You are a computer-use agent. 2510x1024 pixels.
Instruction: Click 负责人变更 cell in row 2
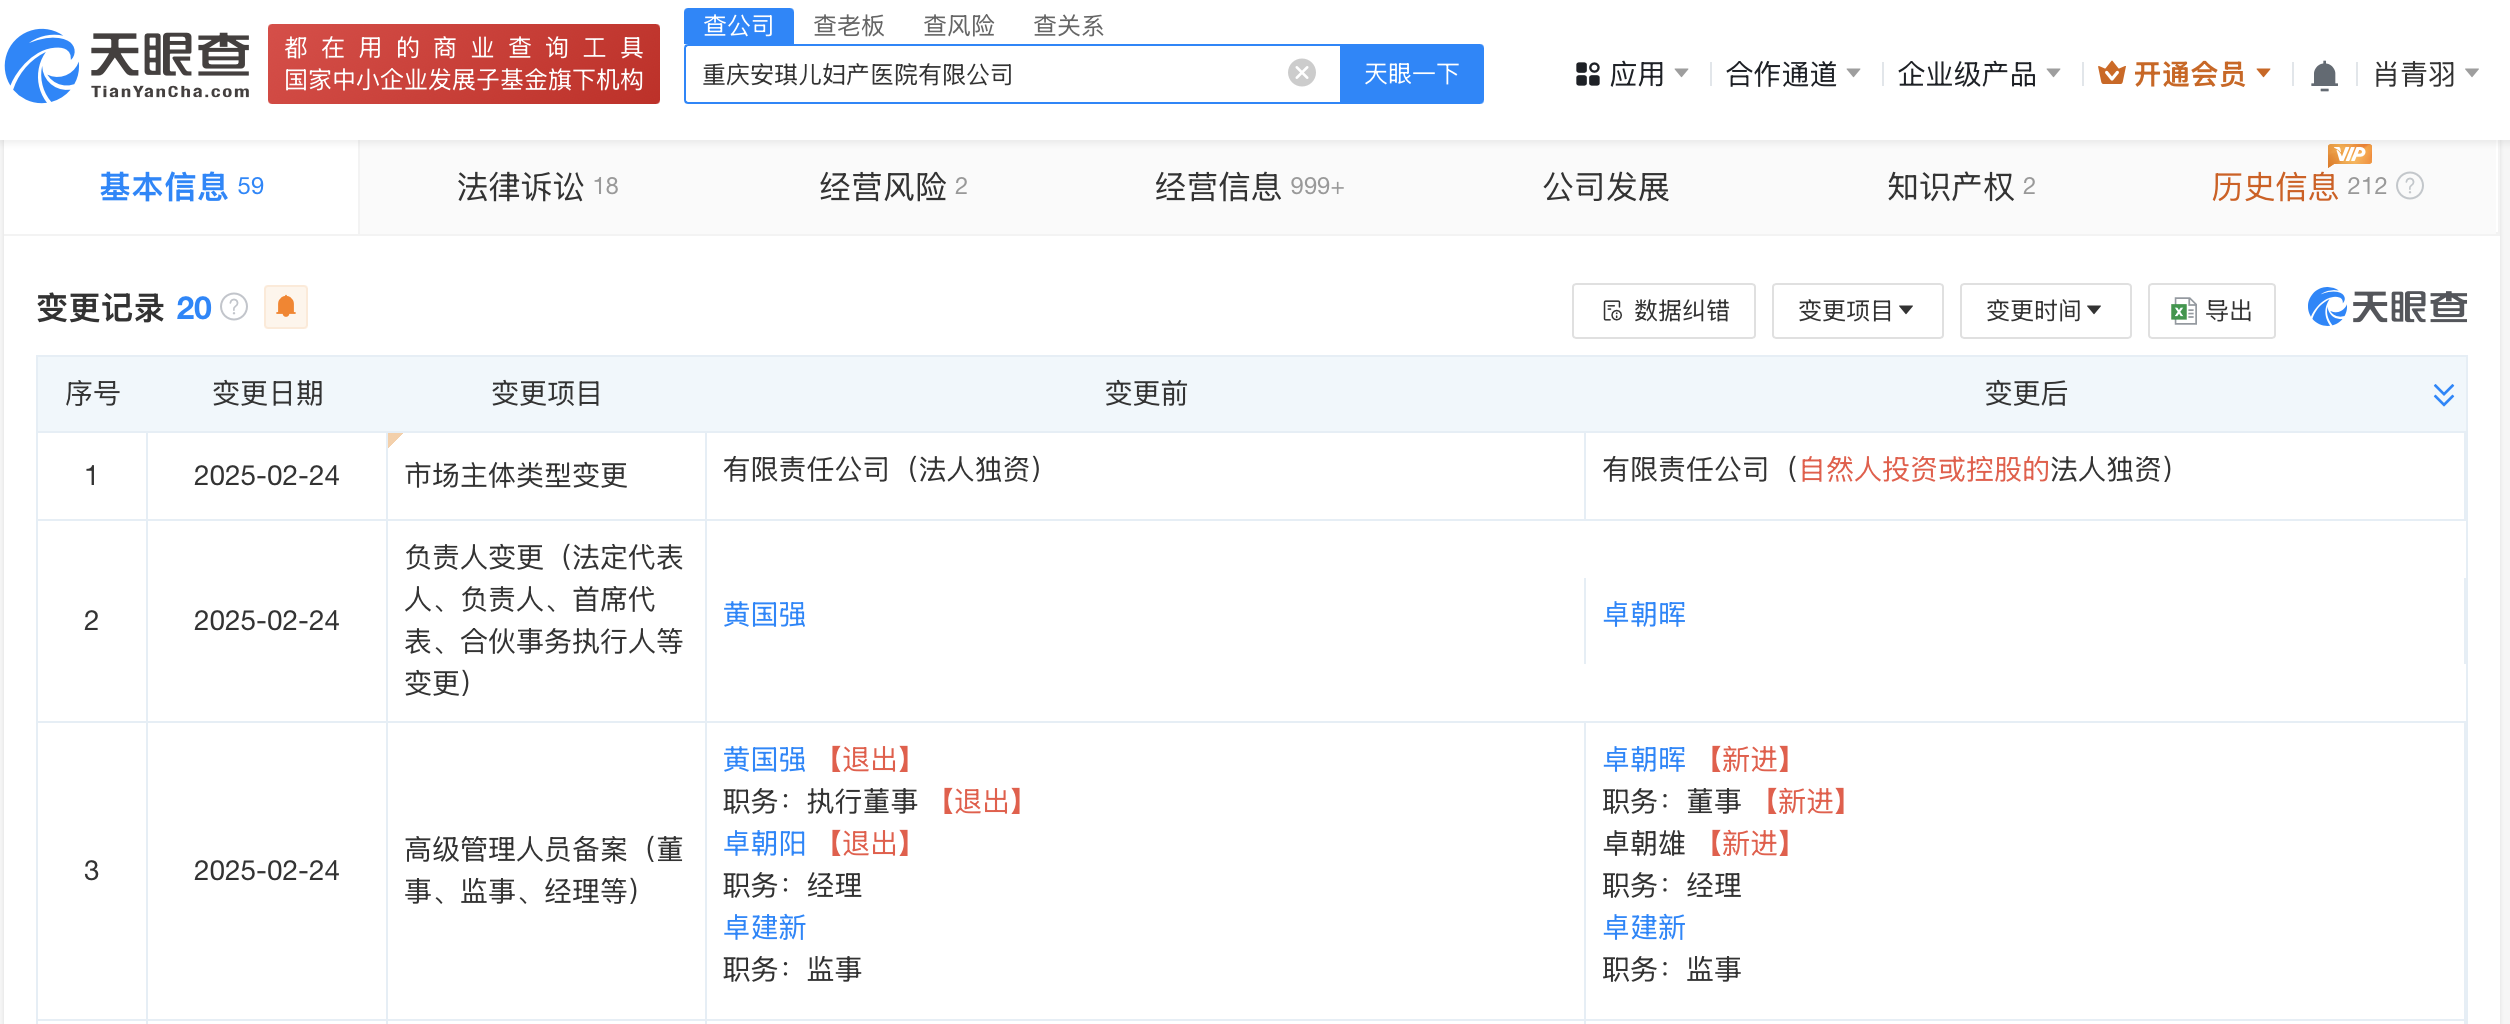click(x=544, y=620)
